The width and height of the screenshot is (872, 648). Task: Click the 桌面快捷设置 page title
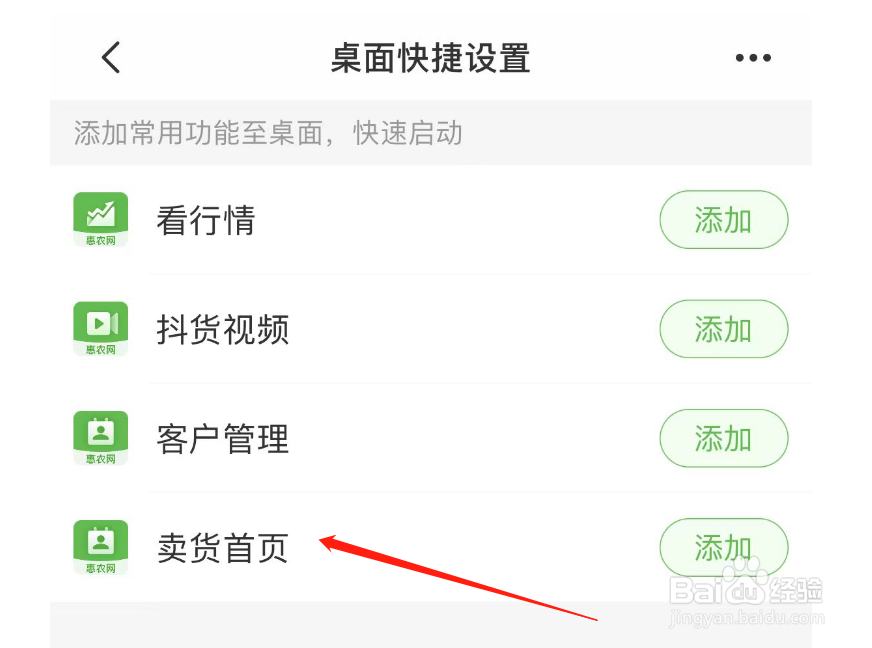[x=430, y=58]
